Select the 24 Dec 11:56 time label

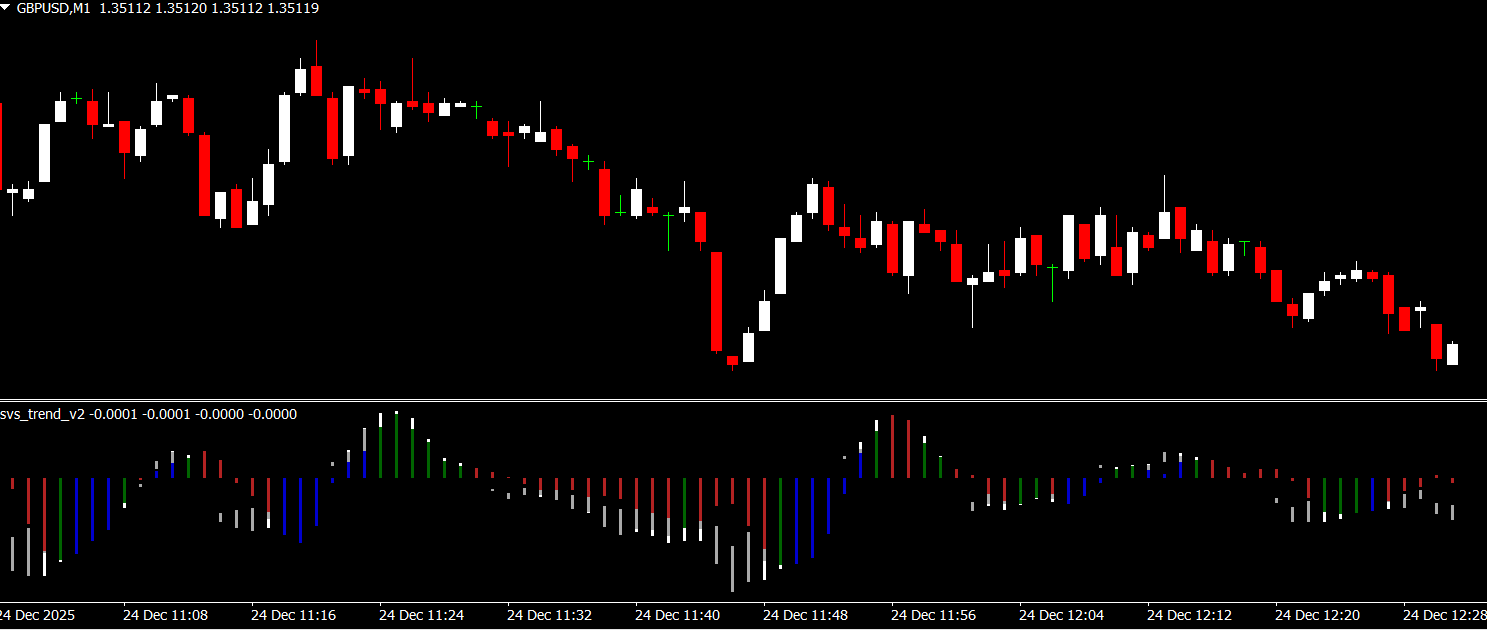933,615
